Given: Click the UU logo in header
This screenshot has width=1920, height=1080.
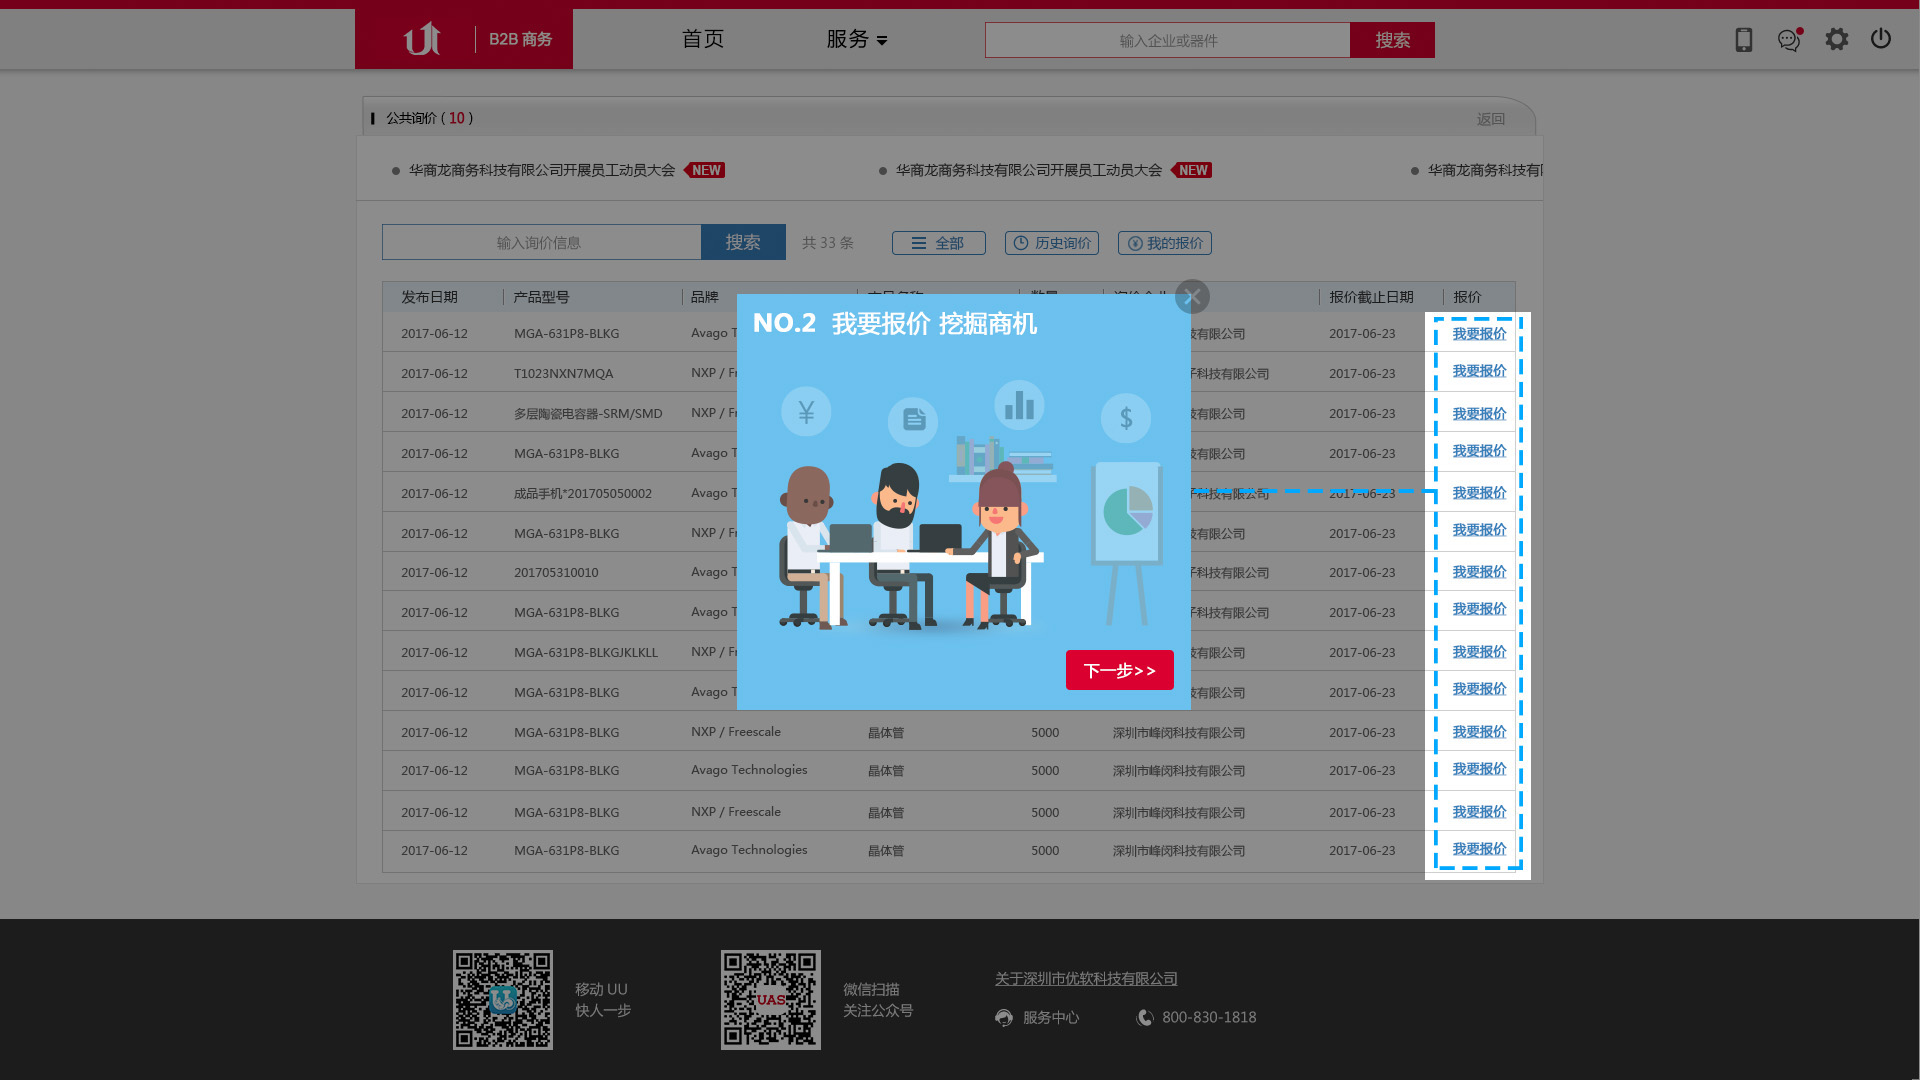Looking at the screenshot, I should point(422,39).
